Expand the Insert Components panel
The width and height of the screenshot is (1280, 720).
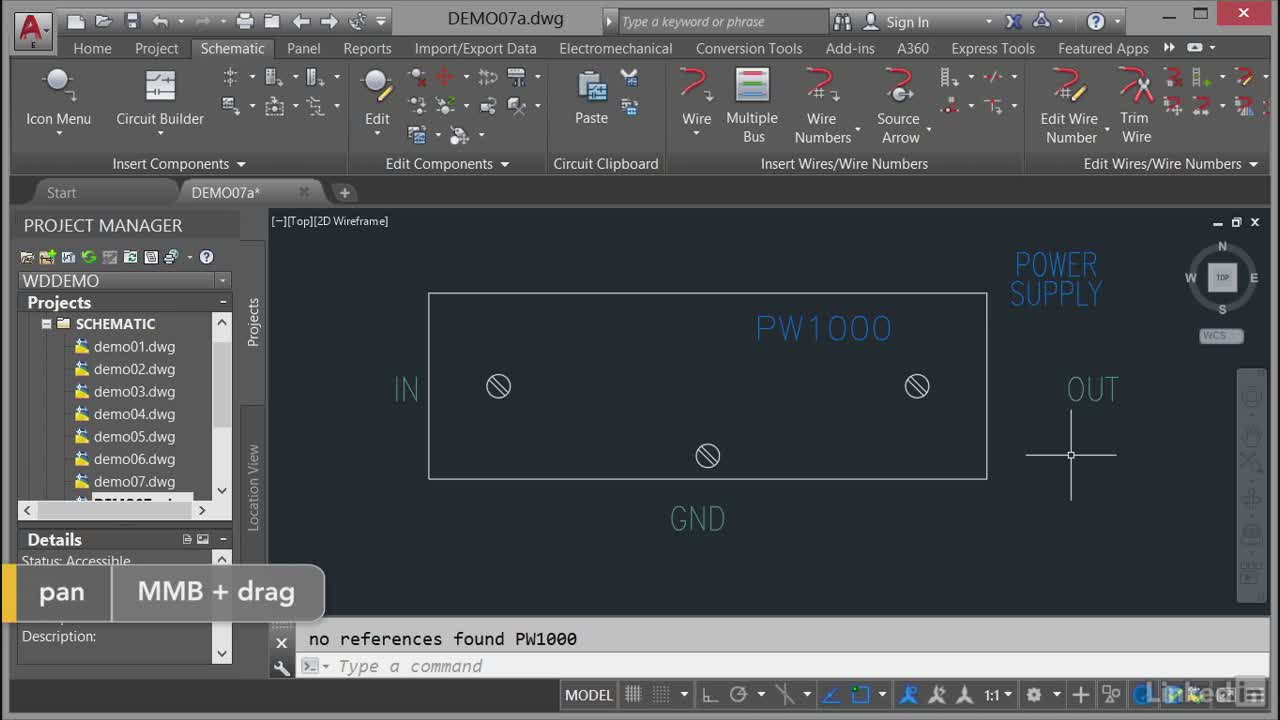[x=179, y=164]
